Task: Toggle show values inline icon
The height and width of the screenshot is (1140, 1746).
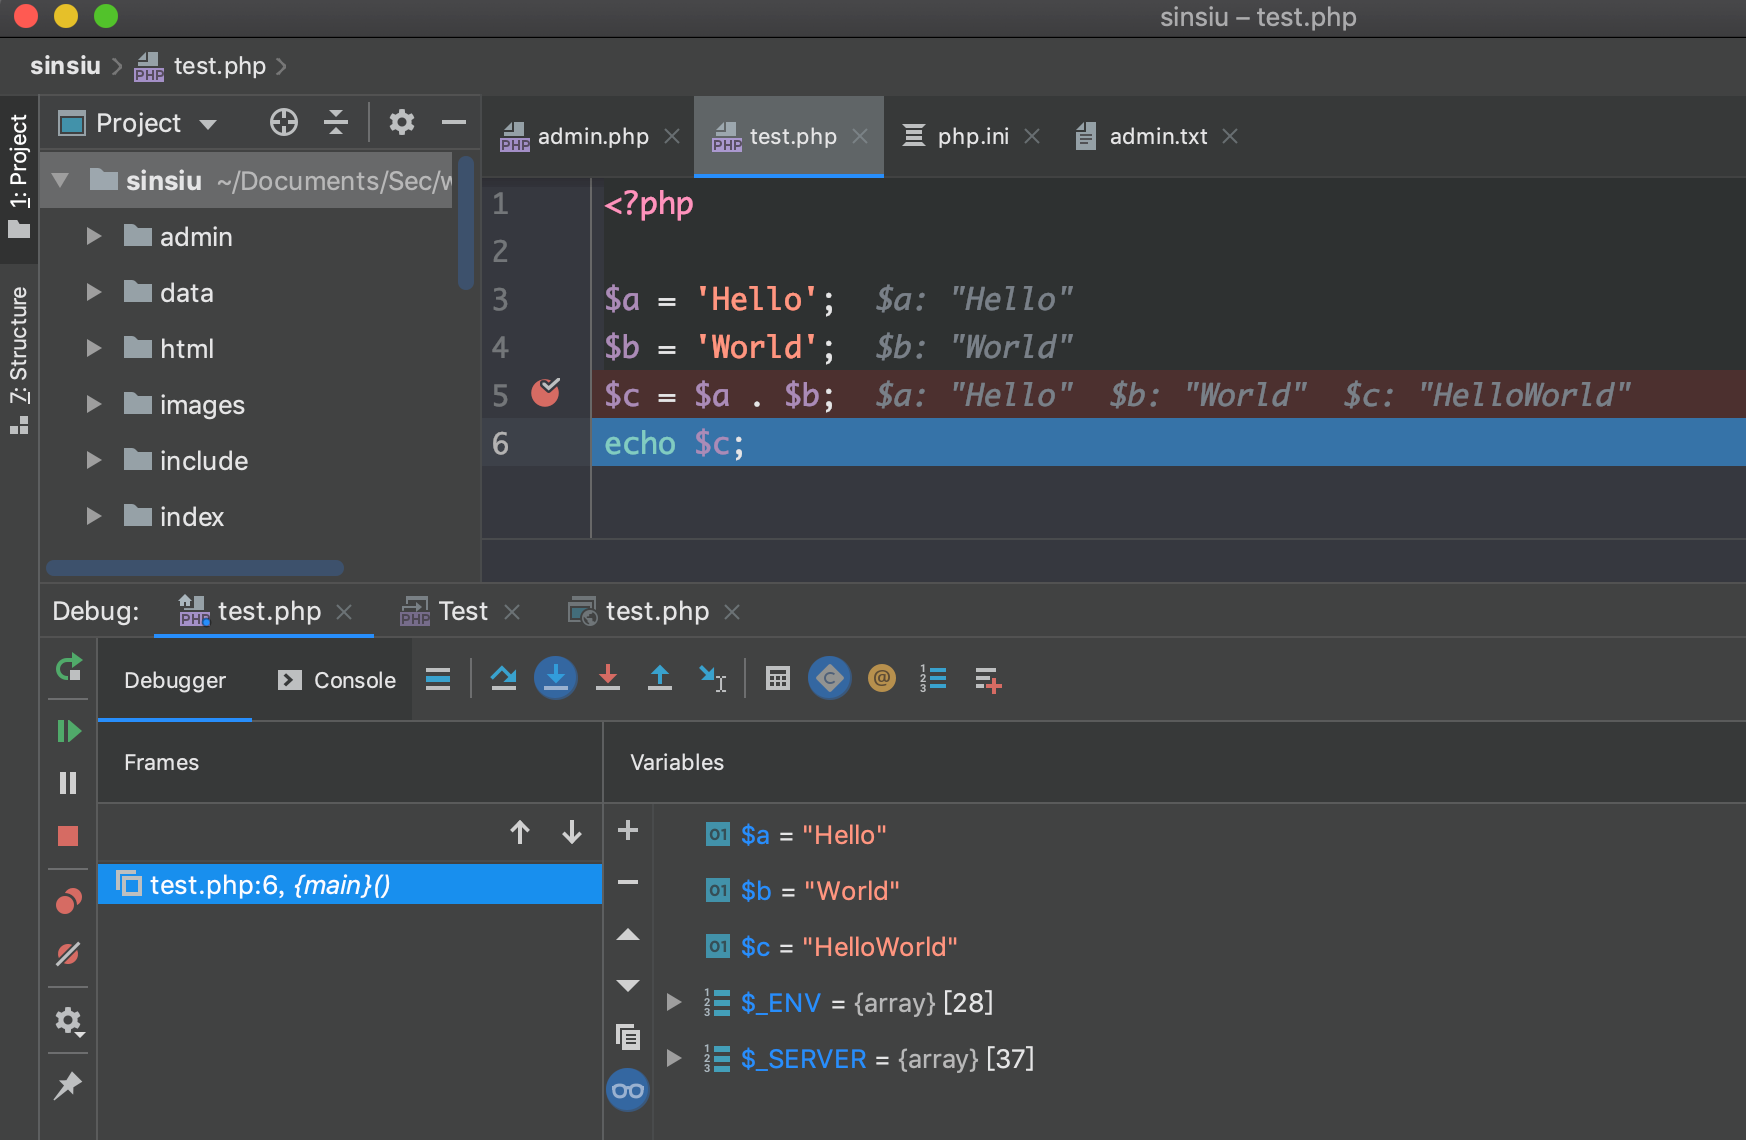Action: coord(830,679)
